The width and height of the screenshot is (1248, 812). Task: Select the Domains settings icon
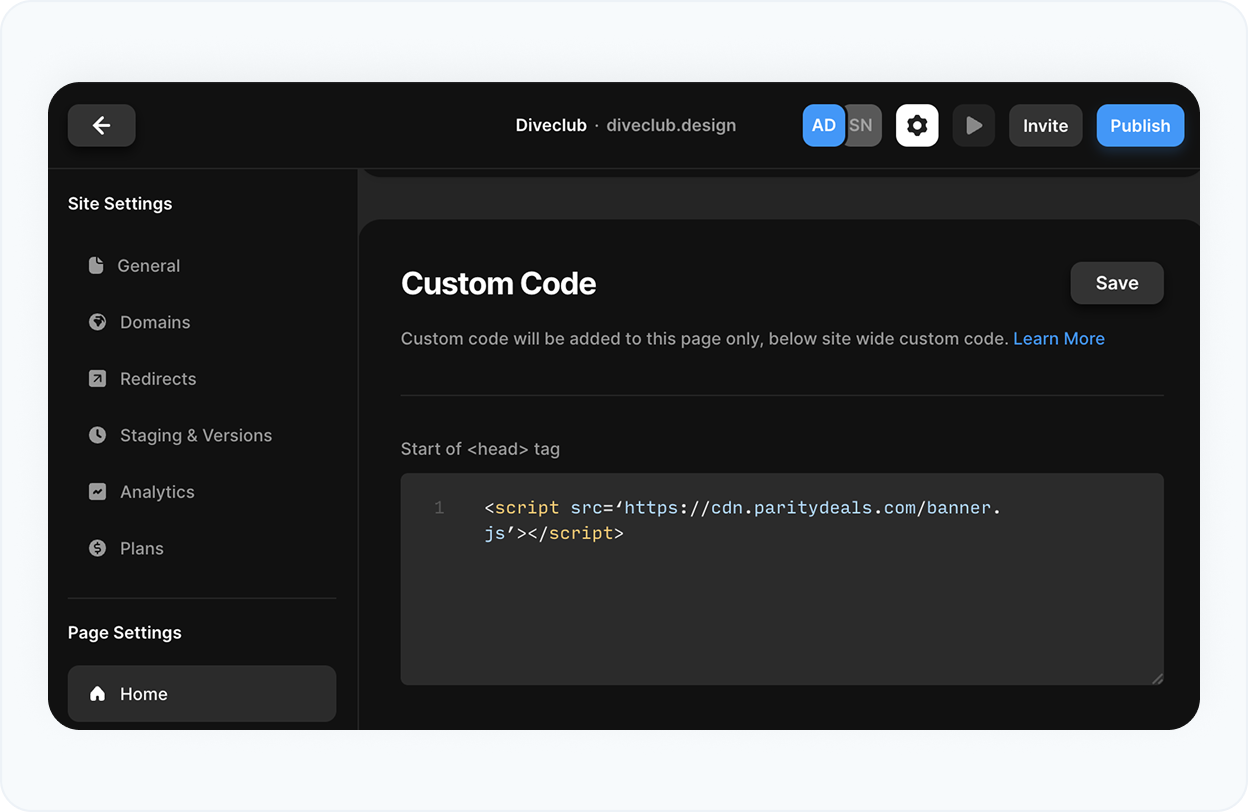point(97,321)
